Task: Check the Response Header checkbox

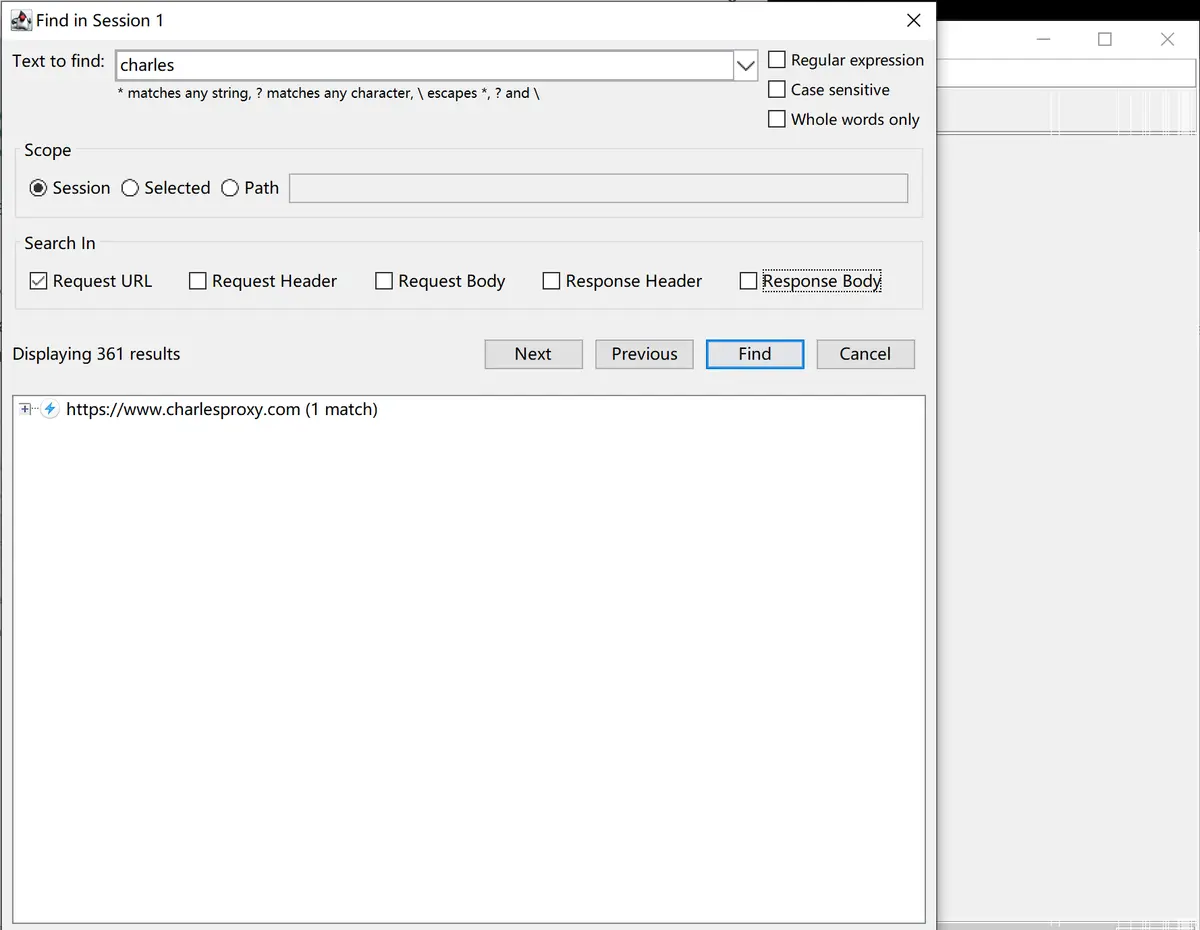Action: pos(551,281)
